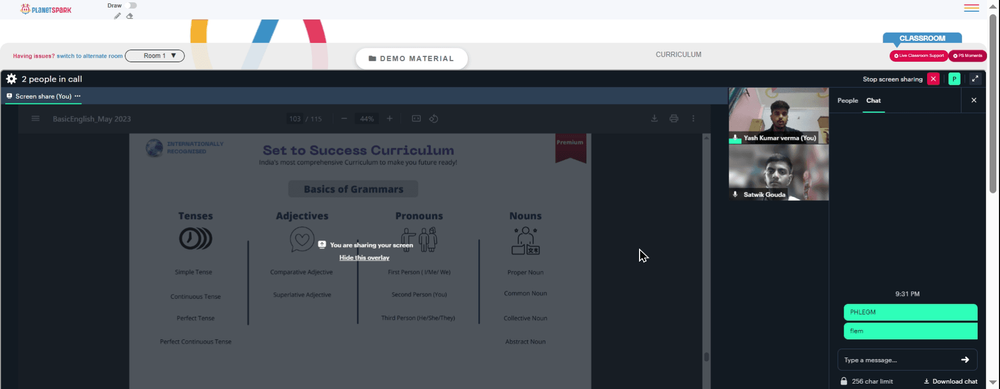Open the DEMO MATERIAL tab
1000x389 pixels.
pyautogui.click(x=411, y=58)
